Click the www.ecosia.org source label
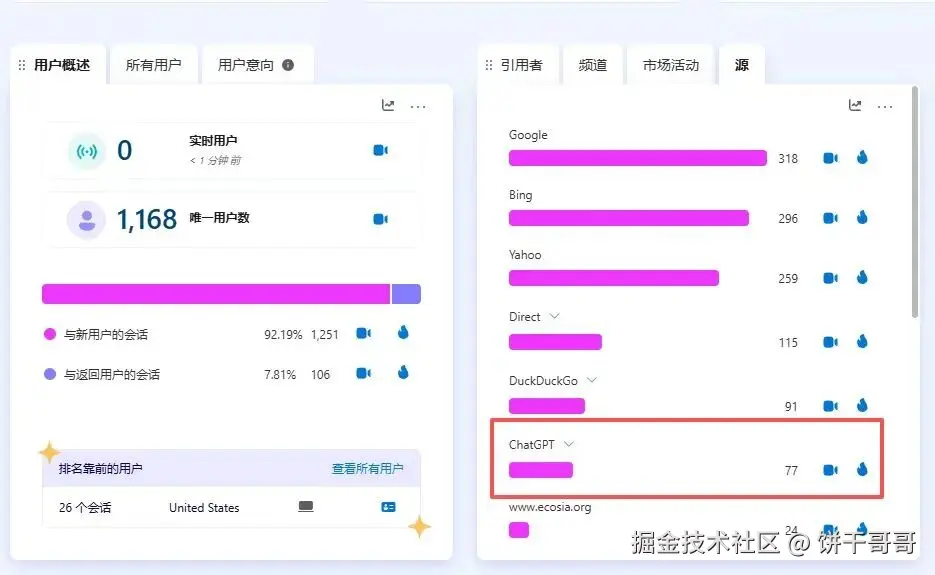 click(x=550, y=507)
